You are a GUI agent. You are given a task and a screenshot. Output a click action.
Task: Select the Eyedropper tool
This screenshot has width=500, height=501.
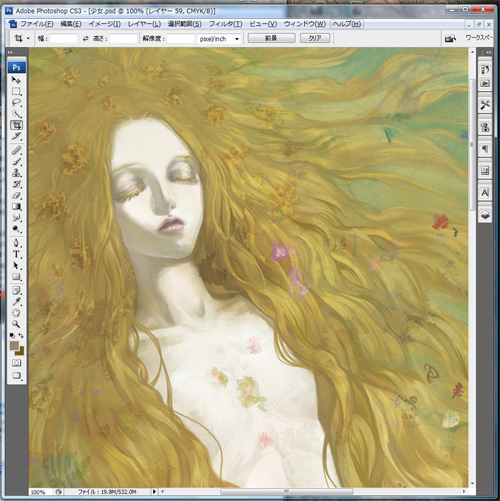point(16,302)
